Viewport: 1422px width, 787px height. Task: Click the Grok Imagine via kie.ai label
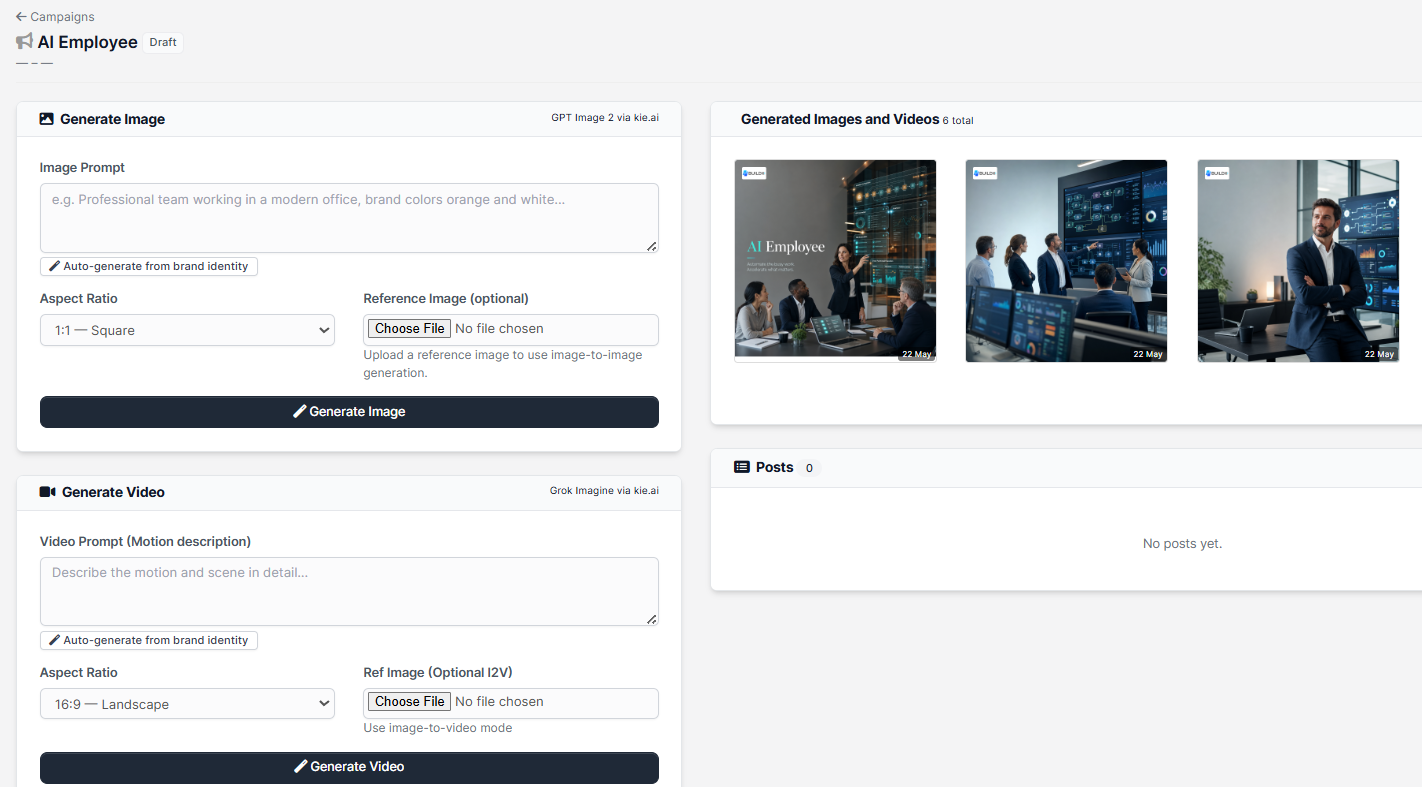point(604,490)
